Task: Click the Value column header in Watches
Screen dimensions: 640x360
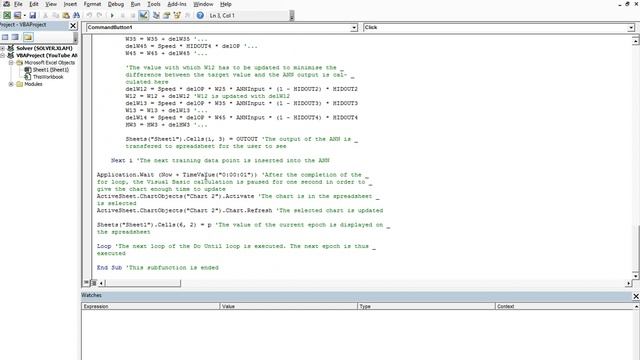Action: tap(288, 306)
